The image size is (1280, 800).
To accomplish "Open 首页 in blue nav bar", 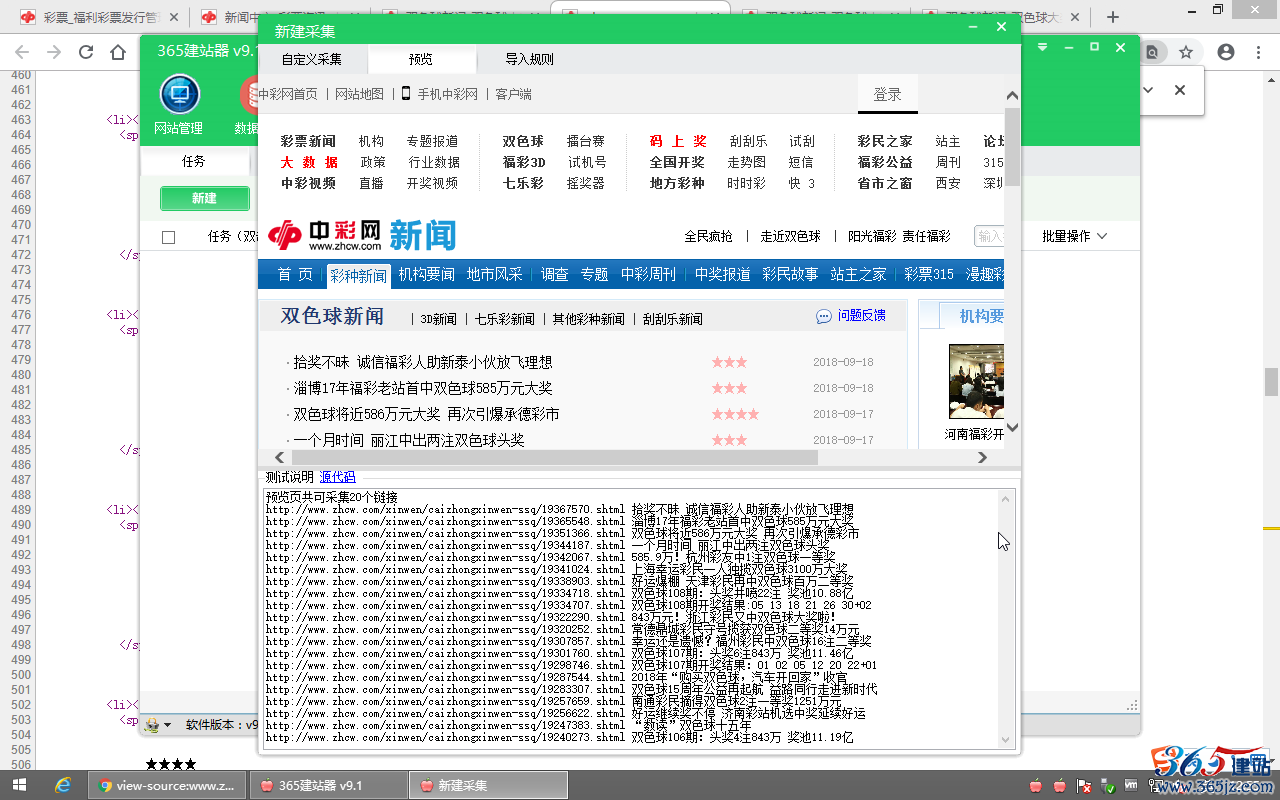I will click(295, 274).
